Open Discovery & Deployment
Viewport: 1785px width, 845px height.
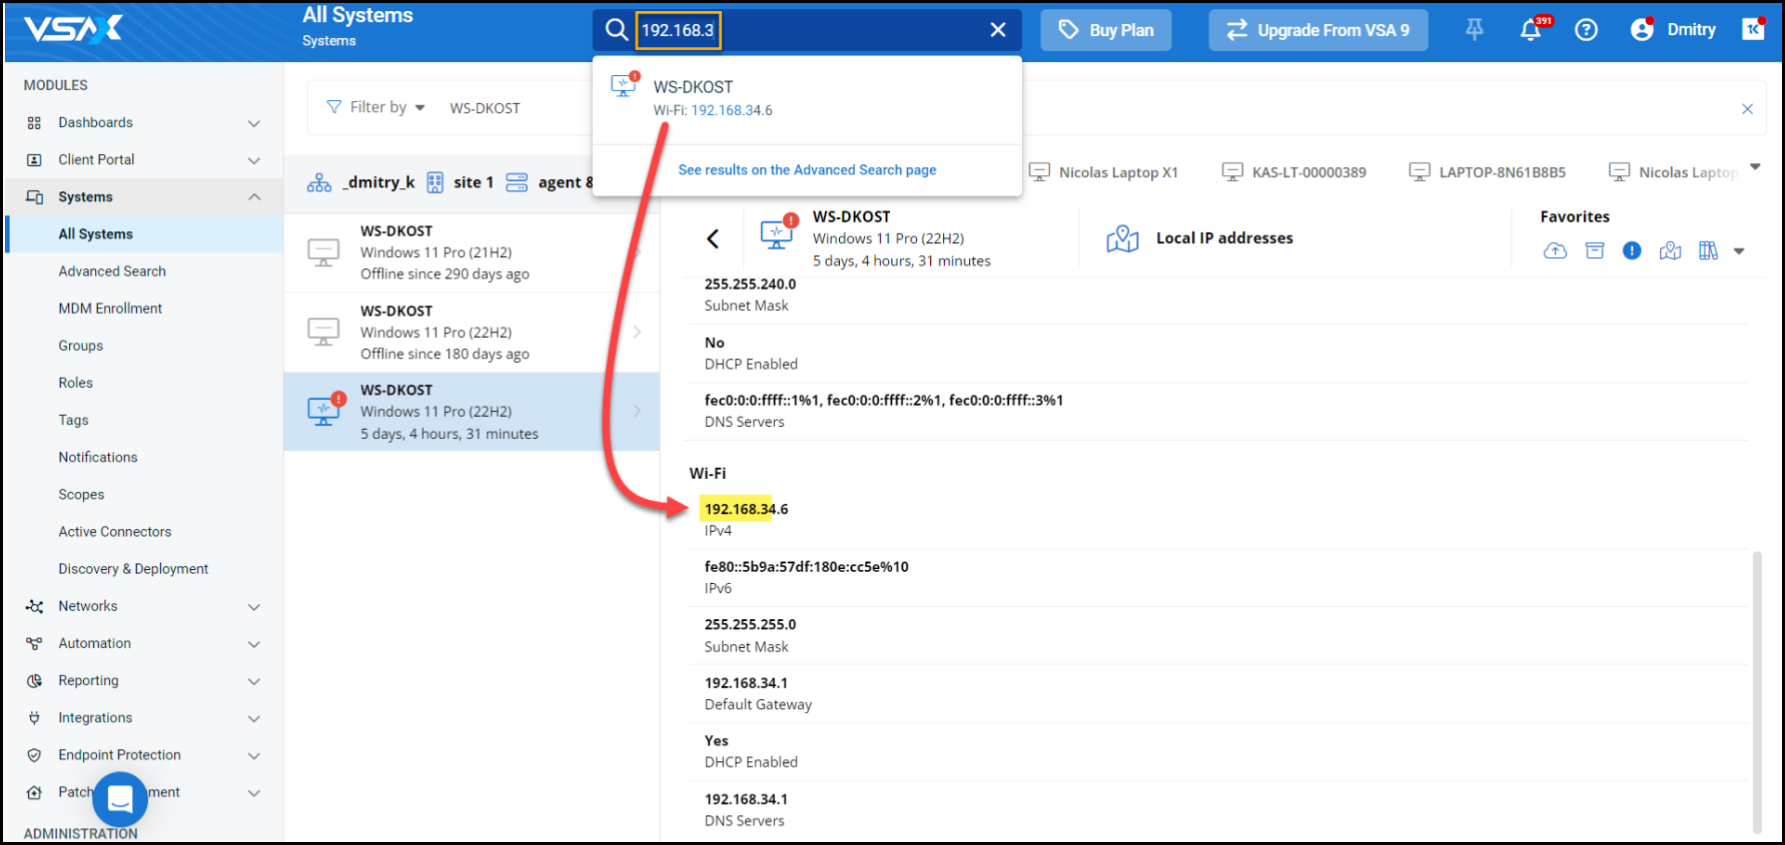(133, 569)
